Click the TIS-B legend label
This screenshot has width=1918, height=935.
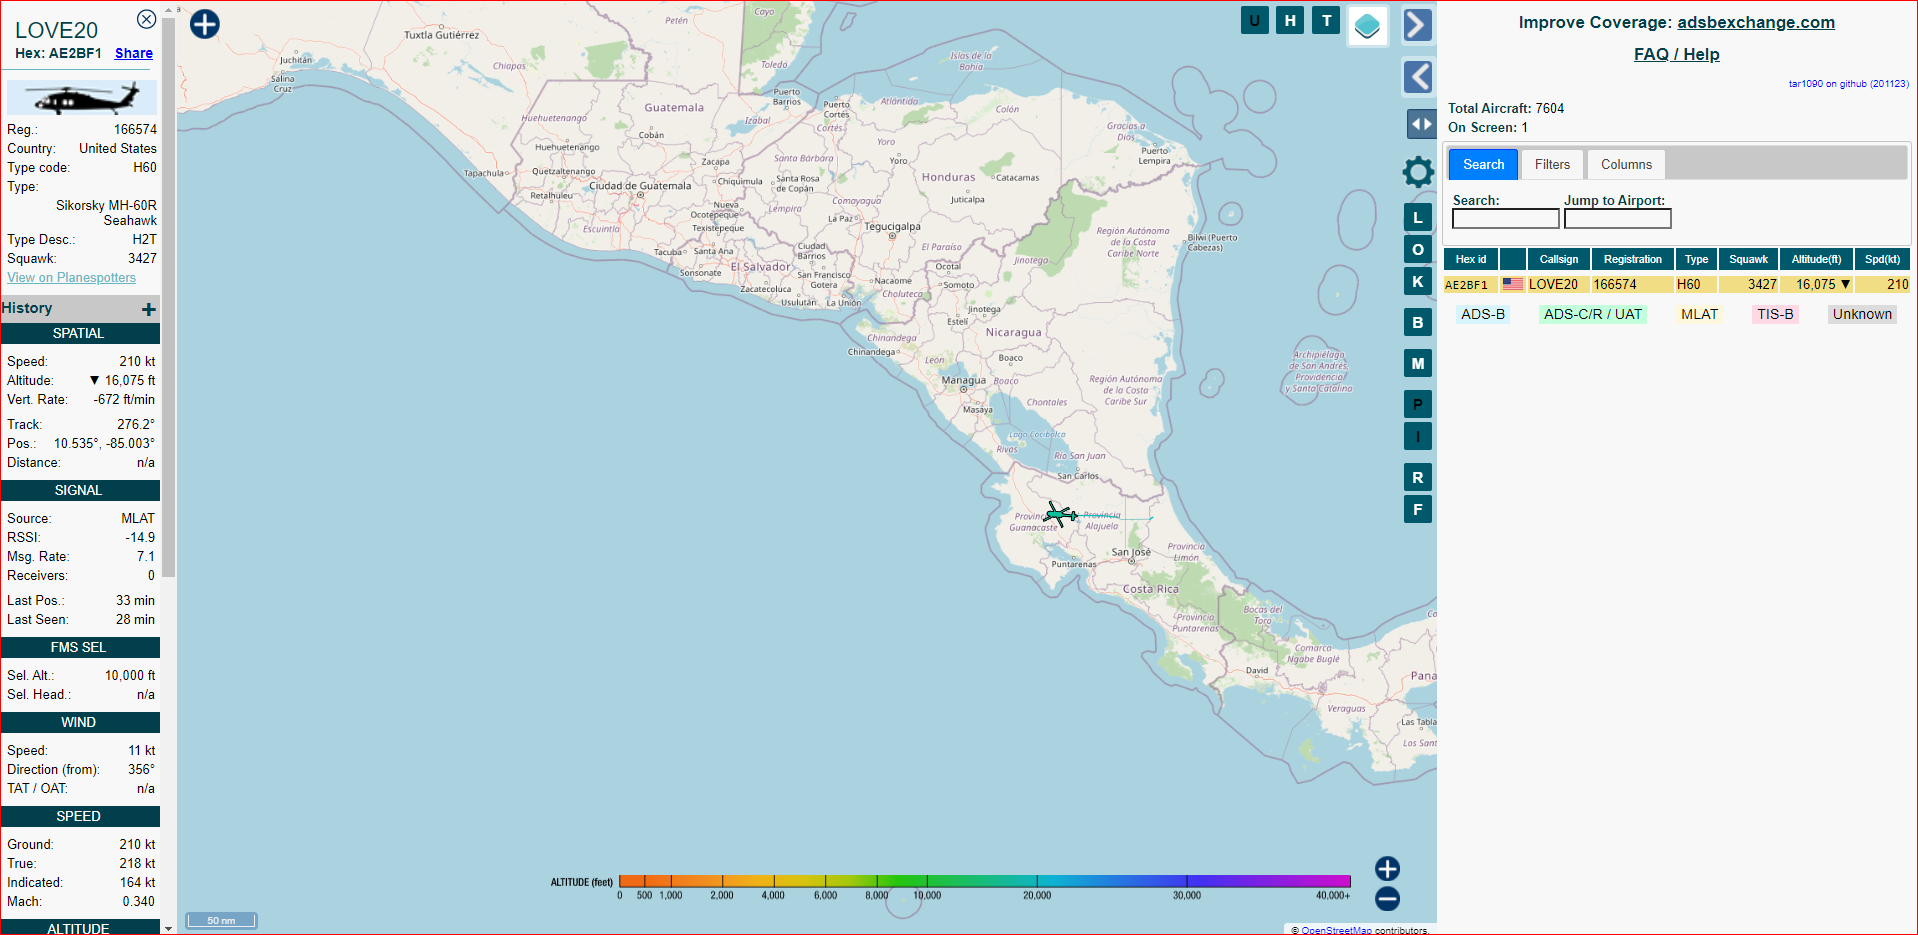1775,314
